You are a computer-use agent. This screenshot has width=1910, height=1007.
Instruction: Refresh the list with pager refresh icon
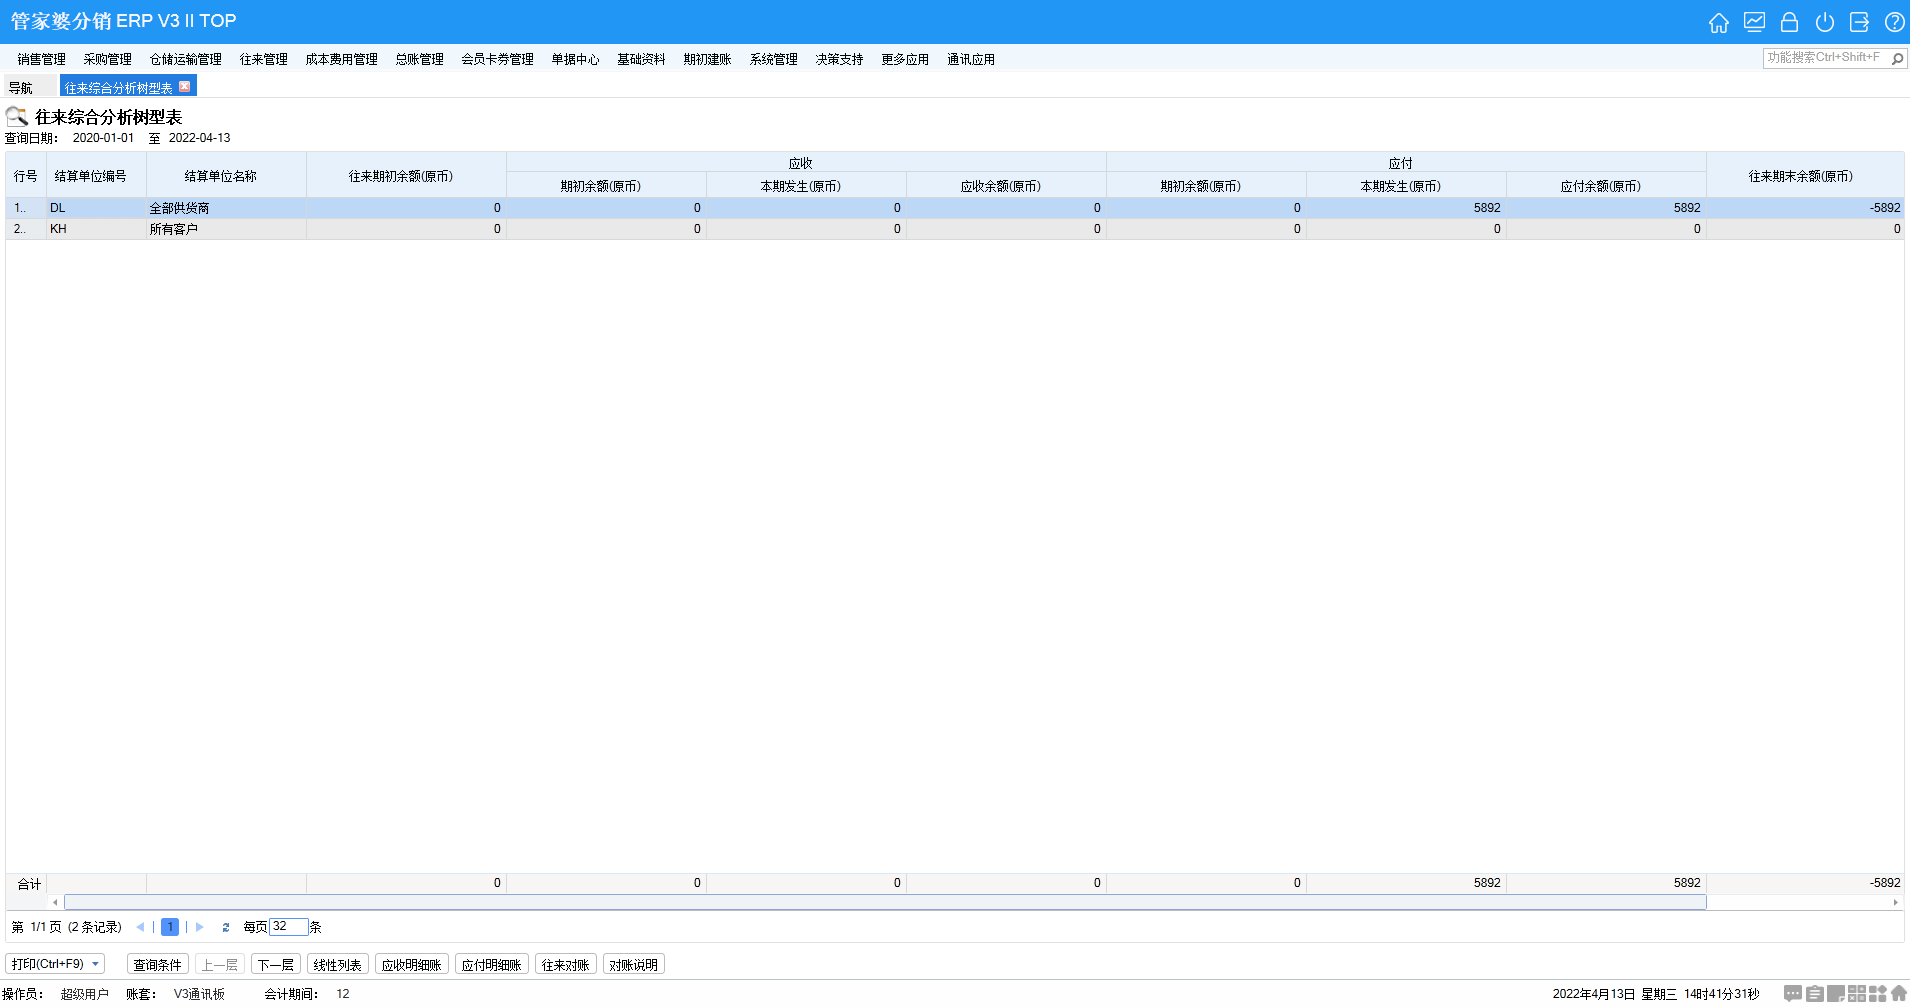pos(226,927)
